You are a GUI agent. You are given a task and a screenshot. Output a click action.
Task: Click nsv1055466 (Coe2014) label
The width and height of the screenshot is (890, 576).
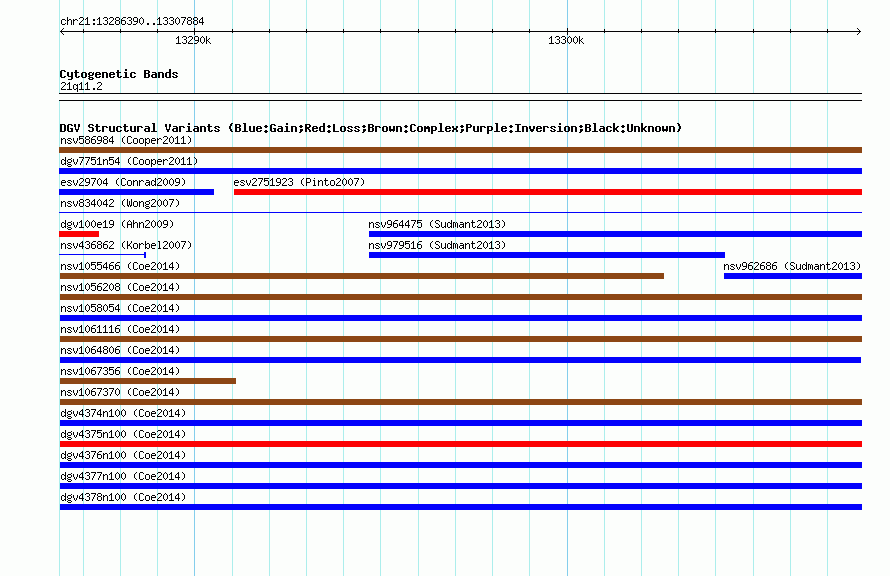[x=120, y=266]
